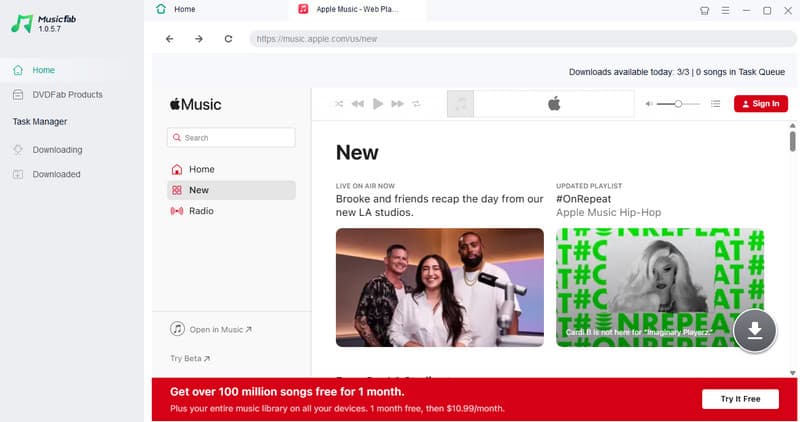800x422 pixels.
Task: Open the shop cart icon
Action: click(705, 10)
